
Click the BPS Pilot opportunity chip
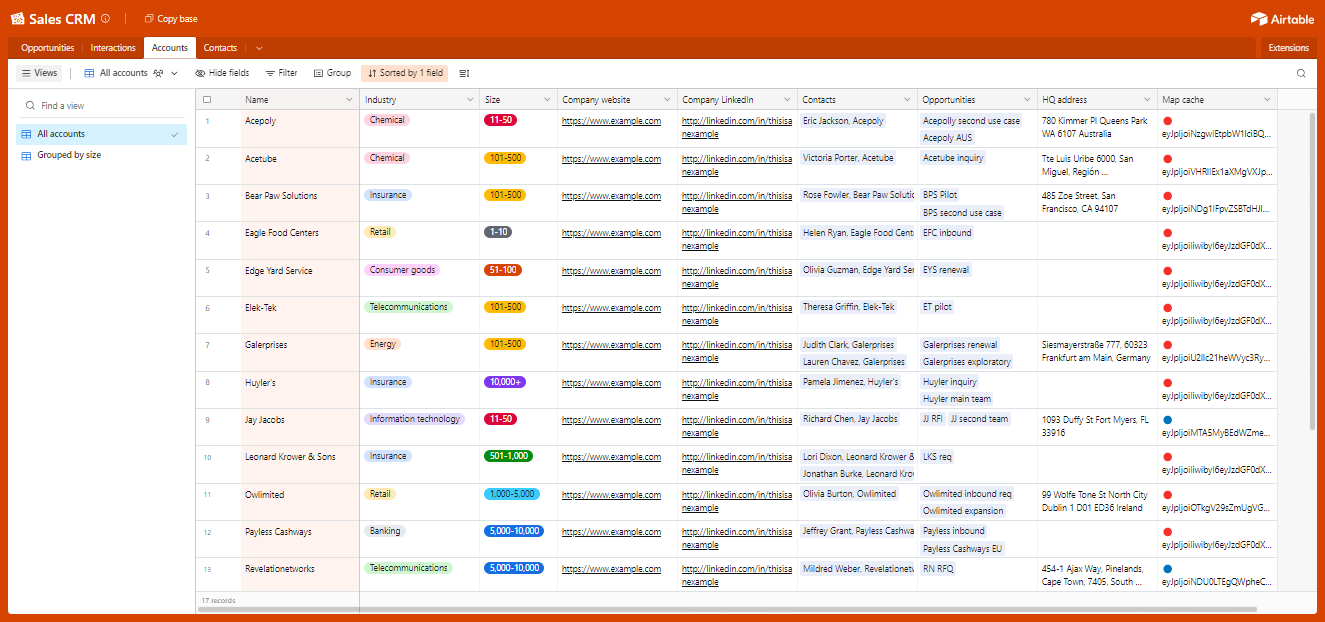point(940,195)
